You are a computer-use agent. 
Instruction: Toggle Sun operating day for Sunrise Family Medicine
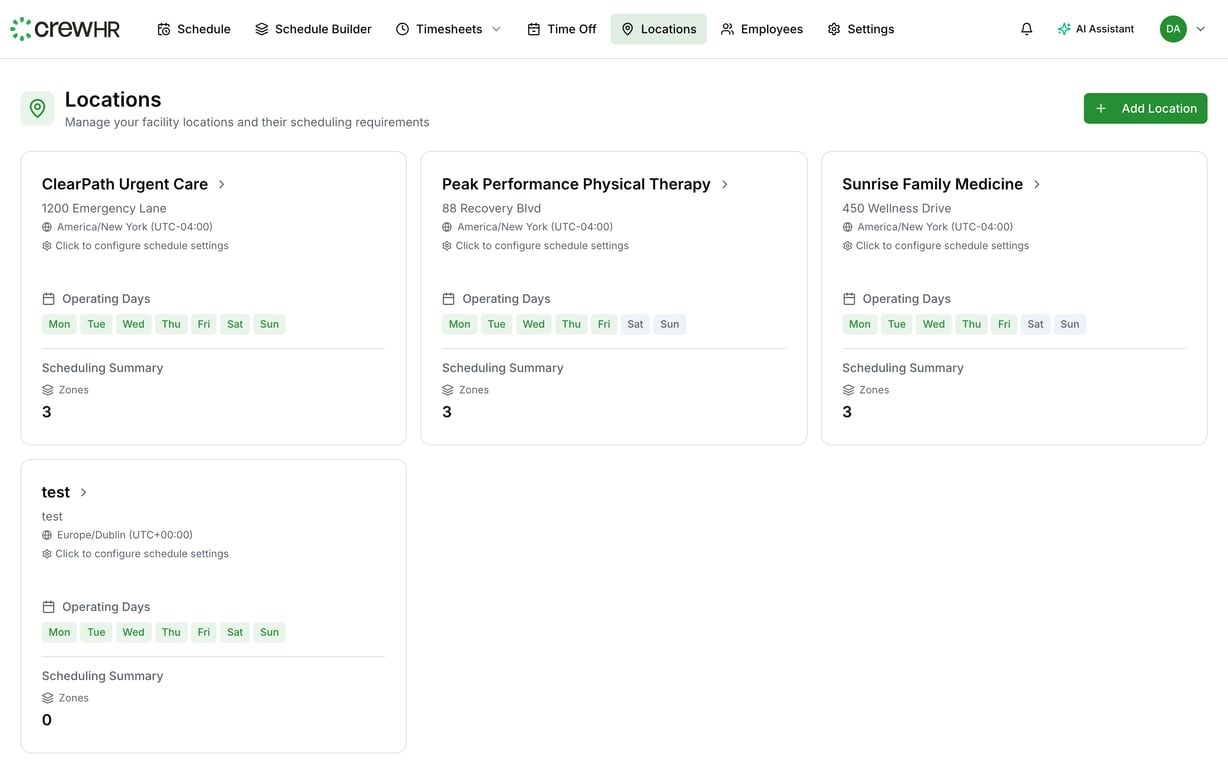1069,324
